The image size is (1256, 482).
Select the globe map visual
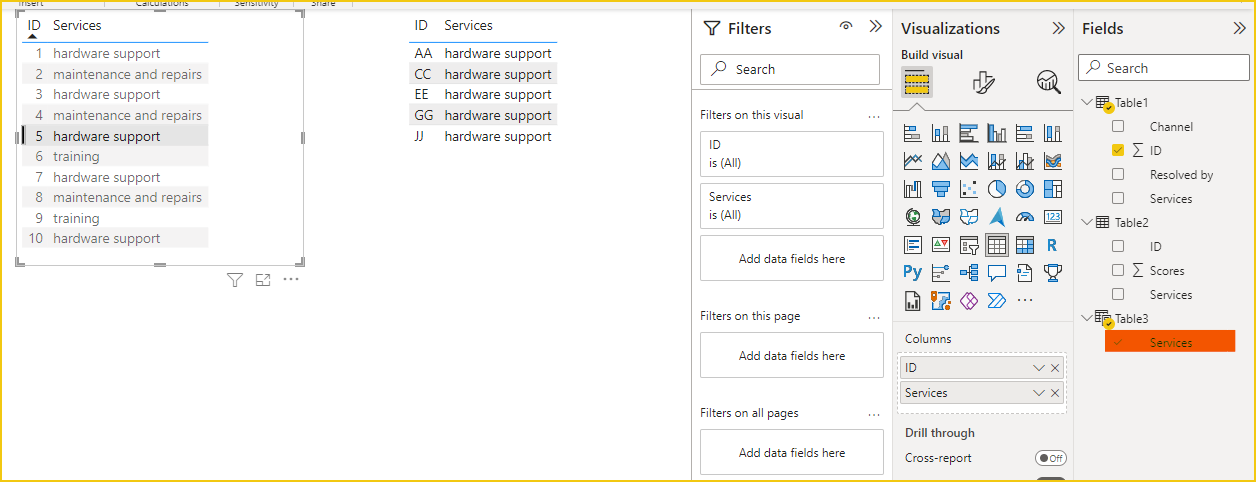pyautogui.click(x=912, y=217)
